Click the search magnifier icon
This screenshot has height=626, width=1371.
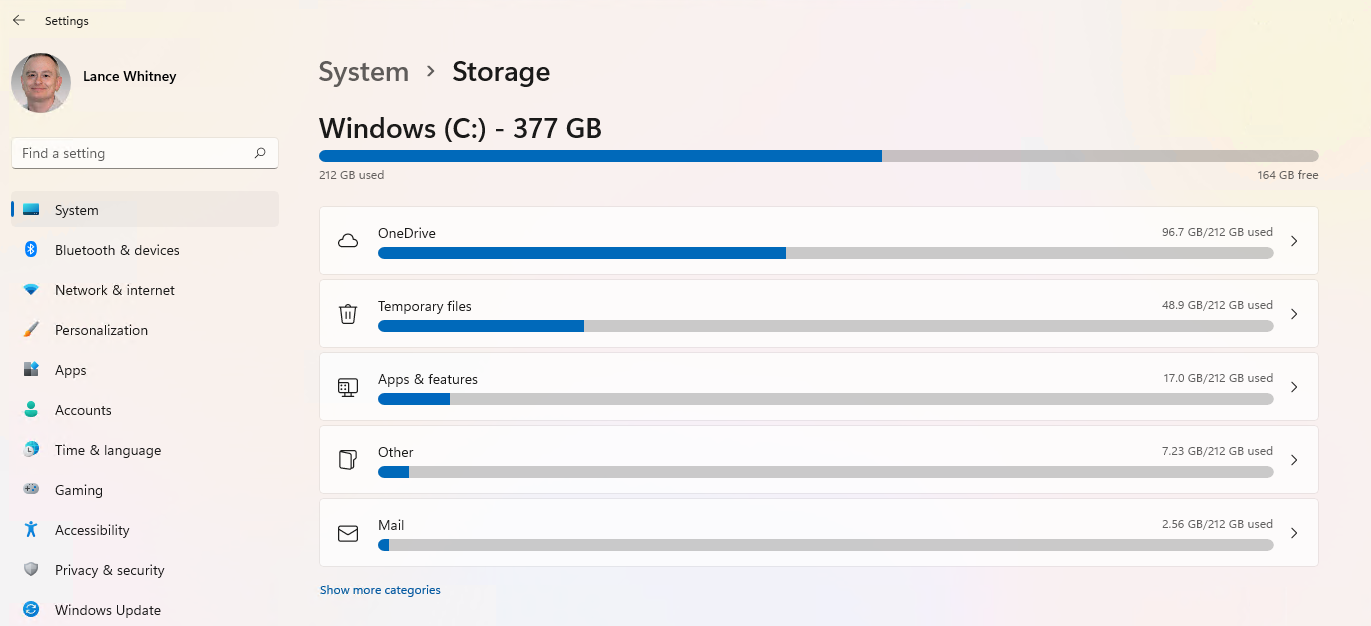[x=260, y=153]
